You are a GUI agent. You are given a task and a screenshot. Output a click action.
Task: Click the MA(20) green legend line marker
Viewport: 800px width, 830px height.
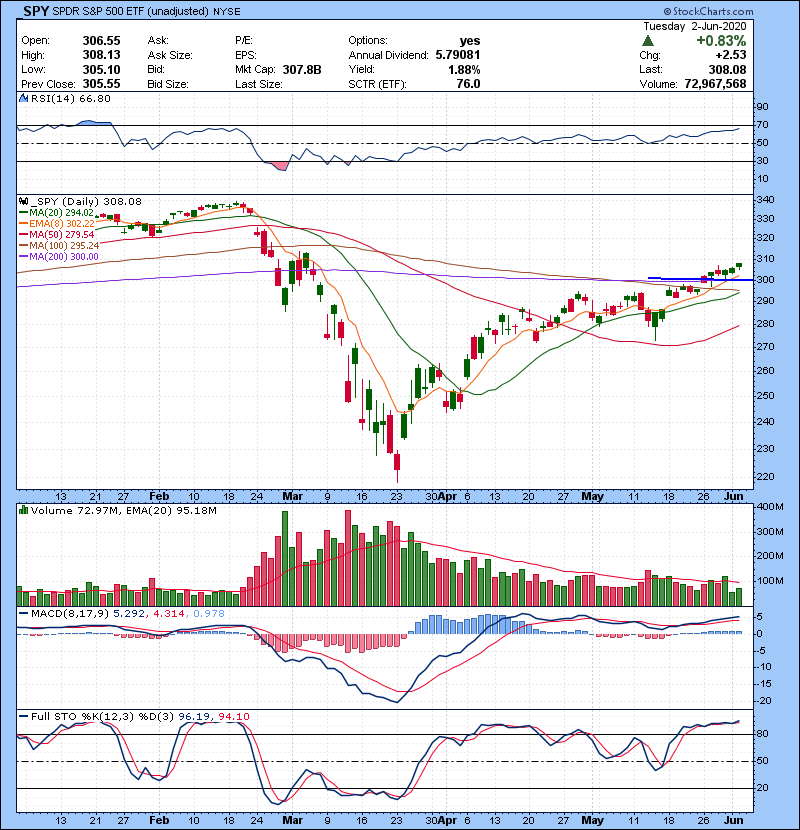click(23, 213)
